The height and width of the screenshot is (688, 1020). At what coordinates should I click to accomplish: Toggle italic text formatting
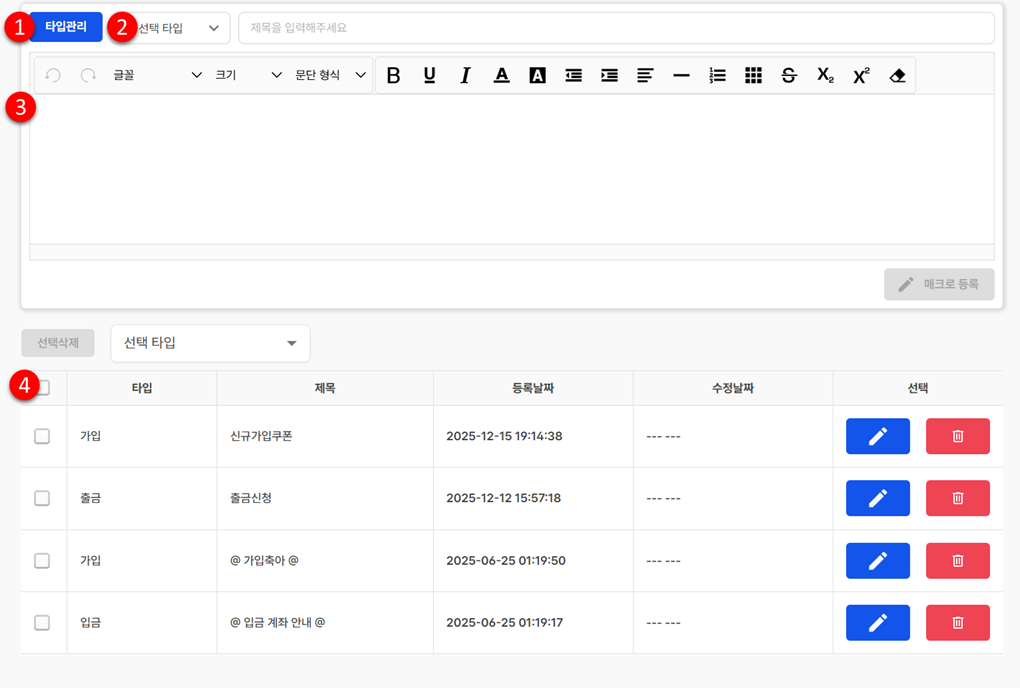click(x=465, y=76)
